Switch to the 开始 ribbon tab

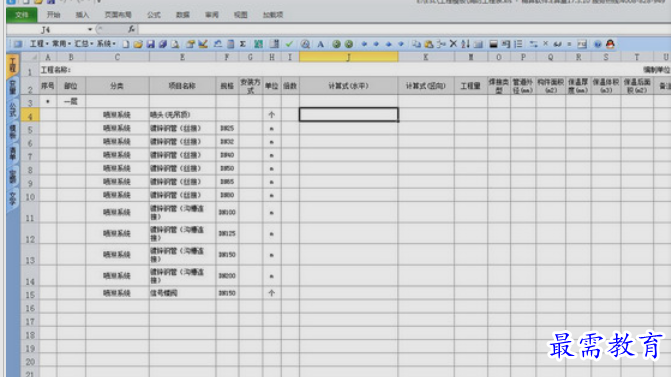(53, 15)
